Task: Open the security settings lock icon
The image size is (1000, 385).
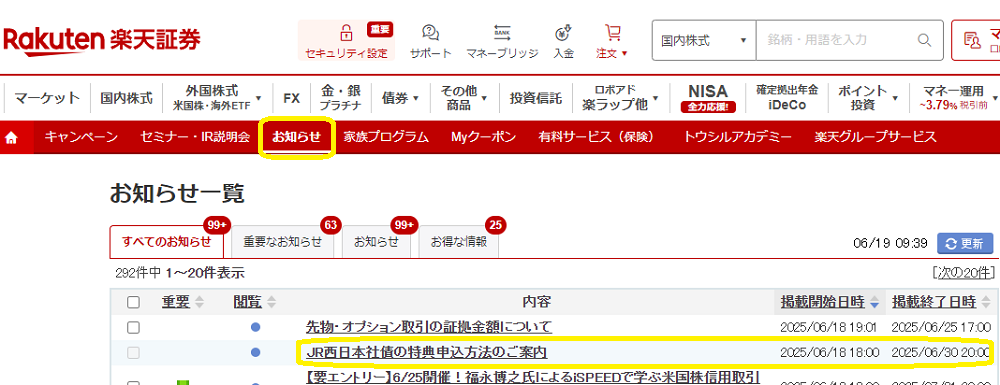Action: pyautogui.click(x=346, y=32)
